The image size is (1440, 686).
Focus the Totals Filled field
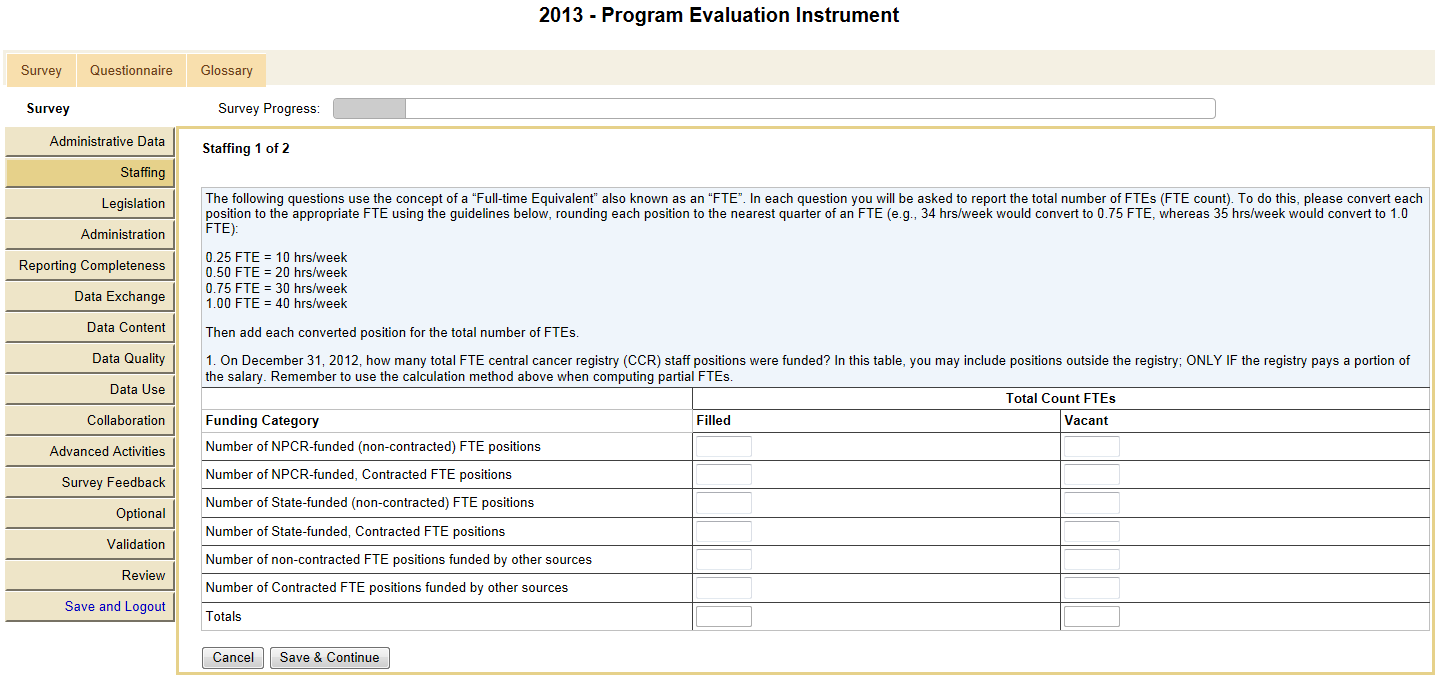coord(724,617)
